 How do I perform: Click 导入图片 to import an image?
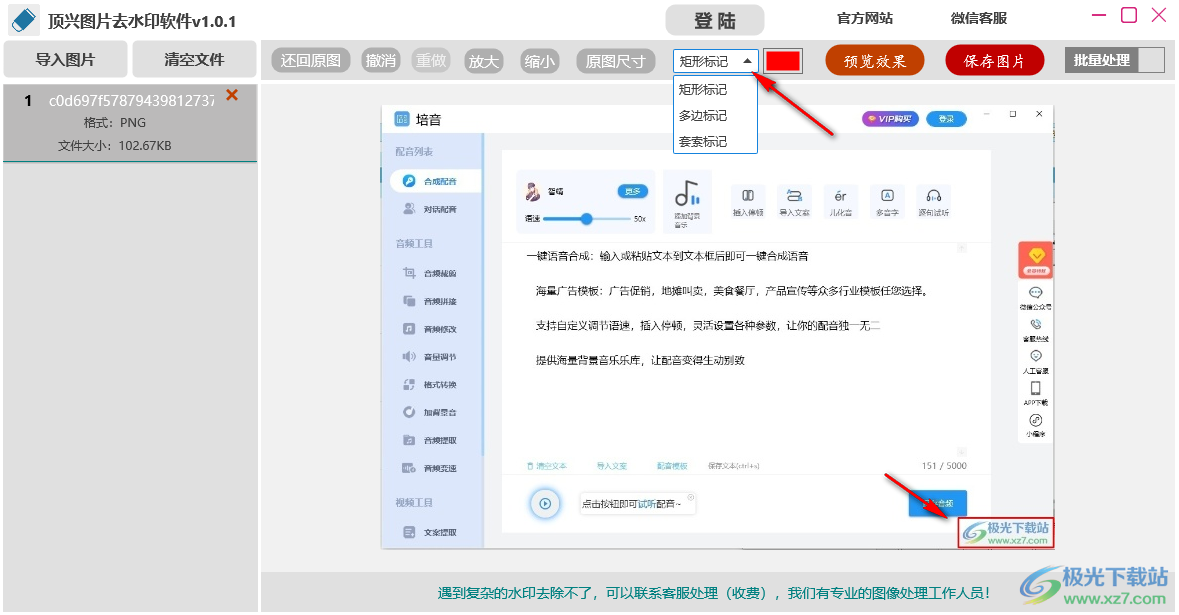[65, 59]
